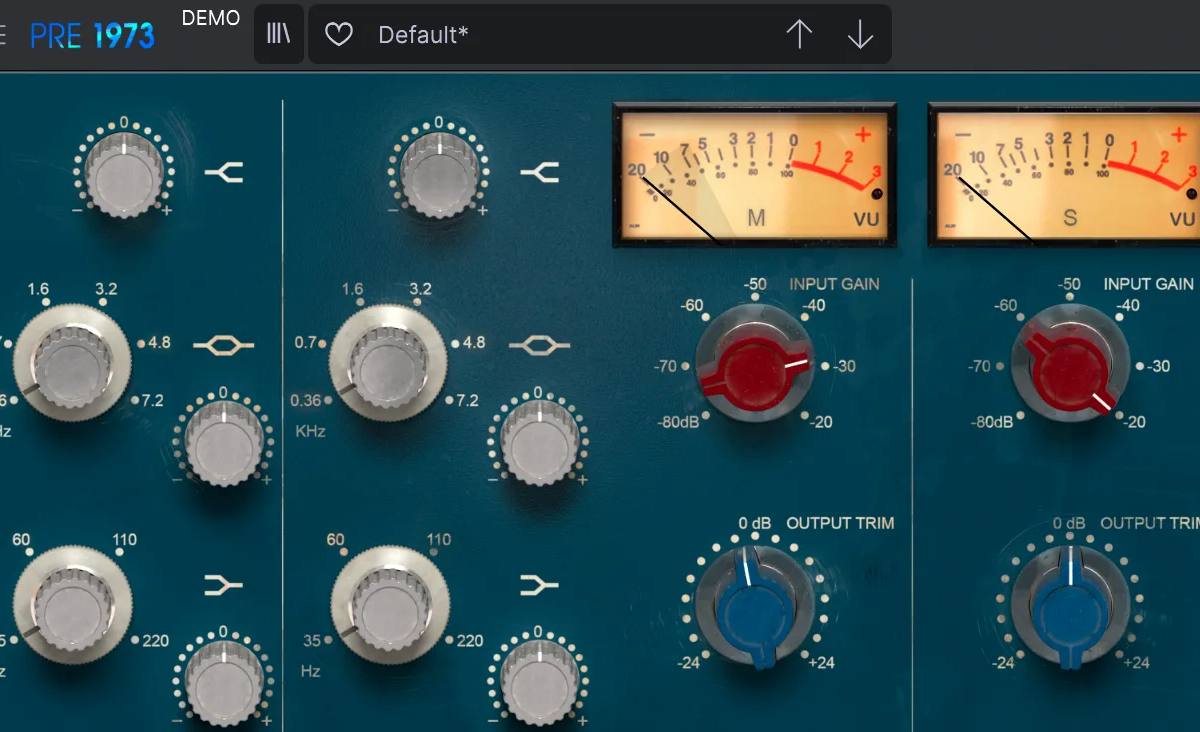1200x732 pixels.
Task: Click KHz mid frequency knob in center strip
Action: coord(388,365)
